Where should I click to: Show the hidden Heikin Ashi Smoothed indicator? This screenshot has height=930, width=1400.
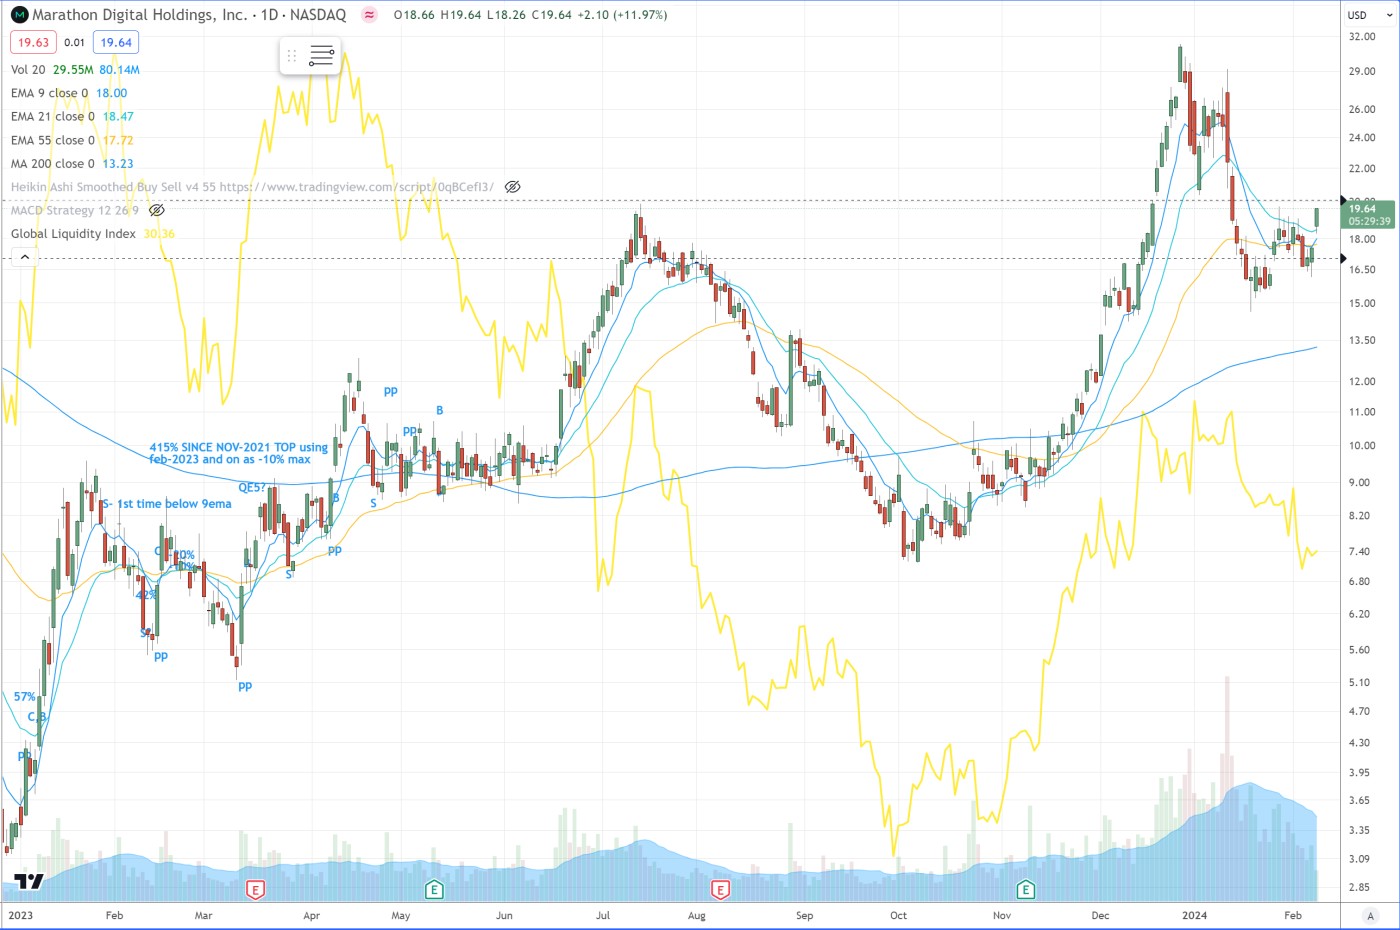pyautogui.click(x=513, y=187)
